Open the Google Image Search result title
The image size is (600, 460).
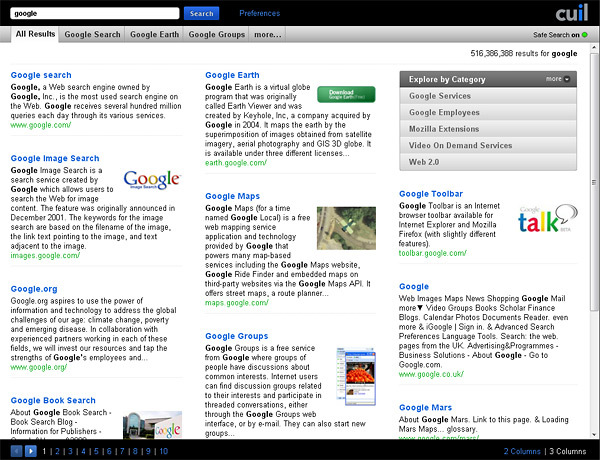pyautogui.click(x=55, y=158)
